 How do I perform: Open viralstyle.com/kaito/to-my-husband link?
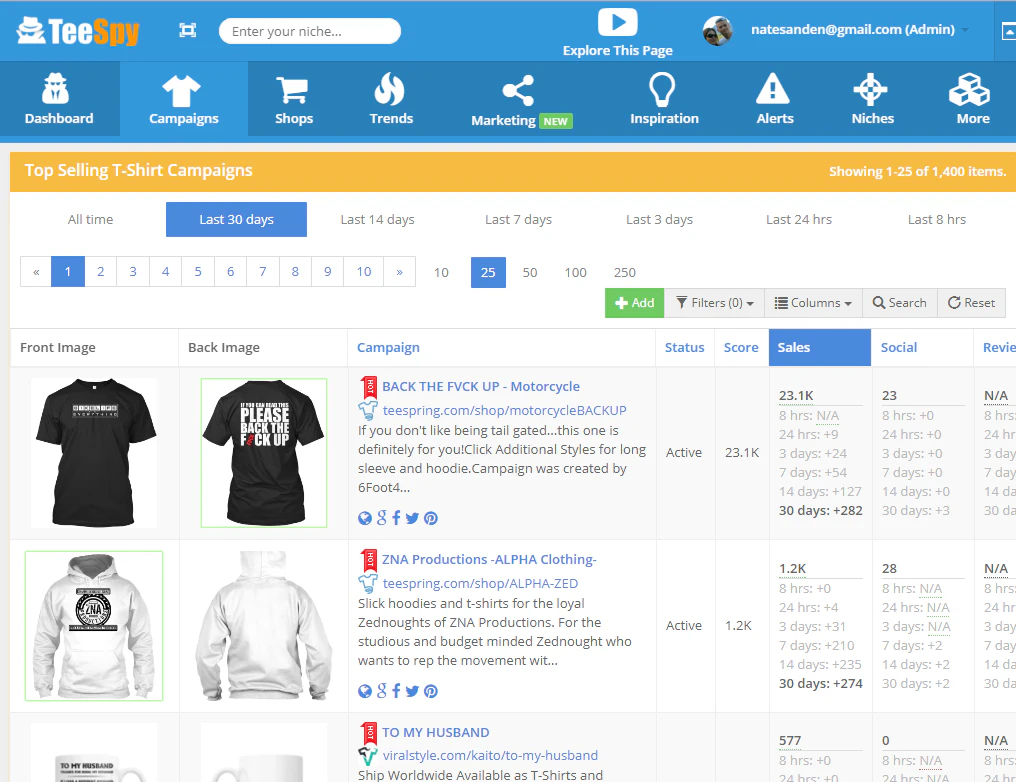pos(491,755)
